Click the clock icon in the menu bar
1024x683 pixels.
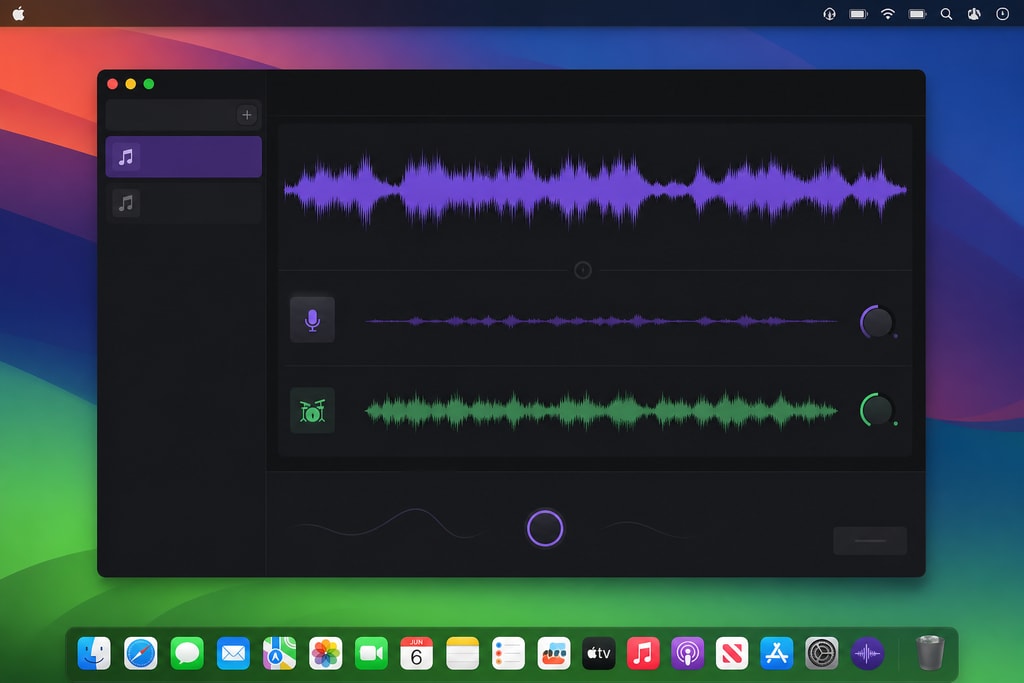pyautogui.click(x=1002, y=14)
